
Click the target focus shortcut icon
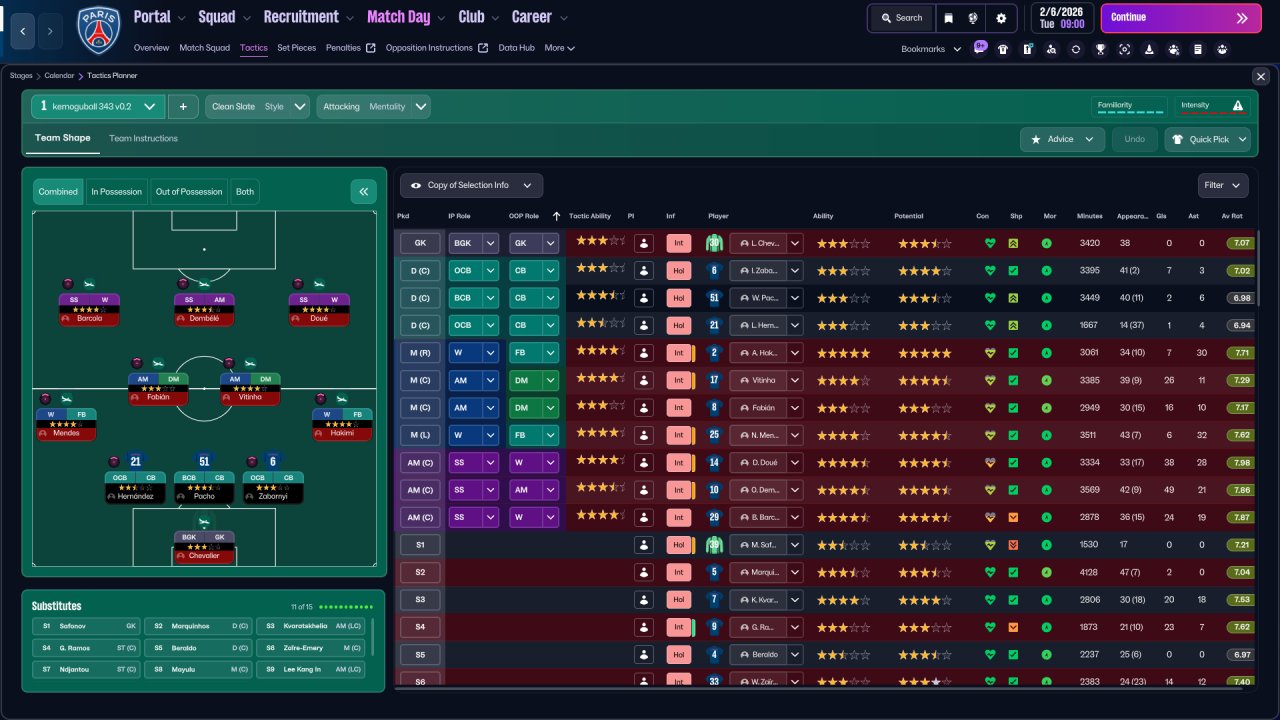tap(1125, 49)
